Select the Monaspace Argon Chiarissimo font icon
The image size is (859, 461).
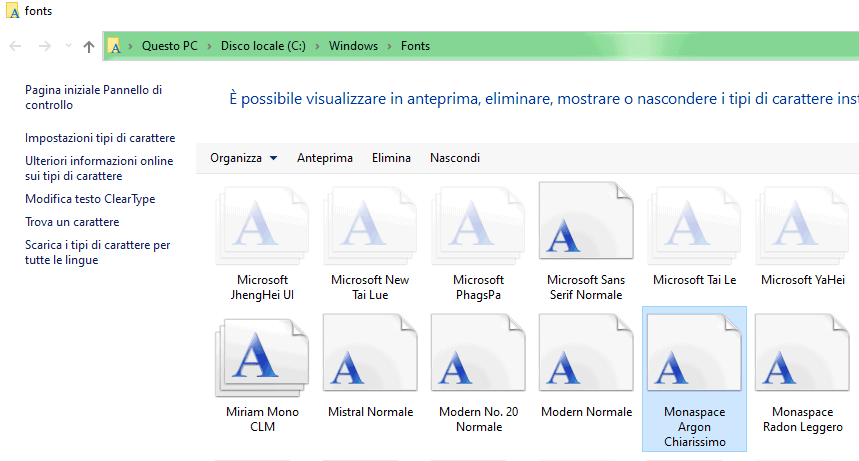(694, 353)
